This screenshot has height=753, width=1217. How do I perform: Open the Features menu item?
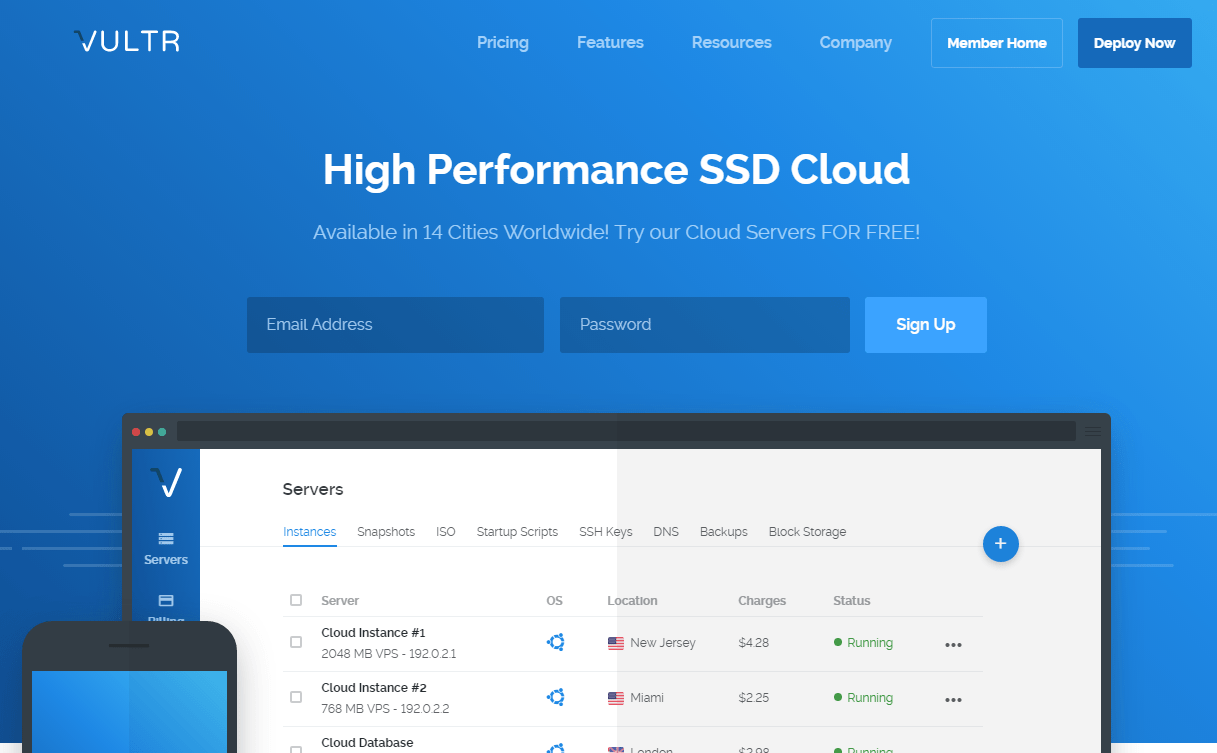[x=610, y=42]
